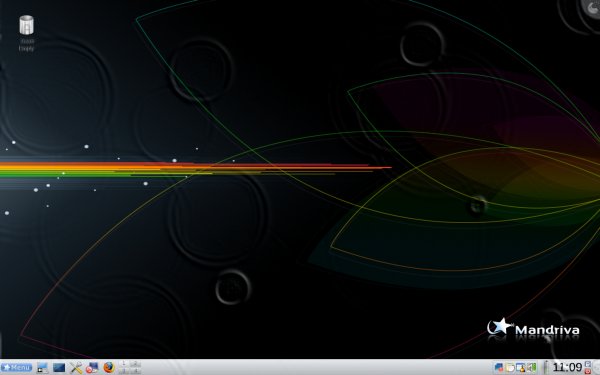
Task: Open the clipboard tray icon
Action: pos(510,368)
